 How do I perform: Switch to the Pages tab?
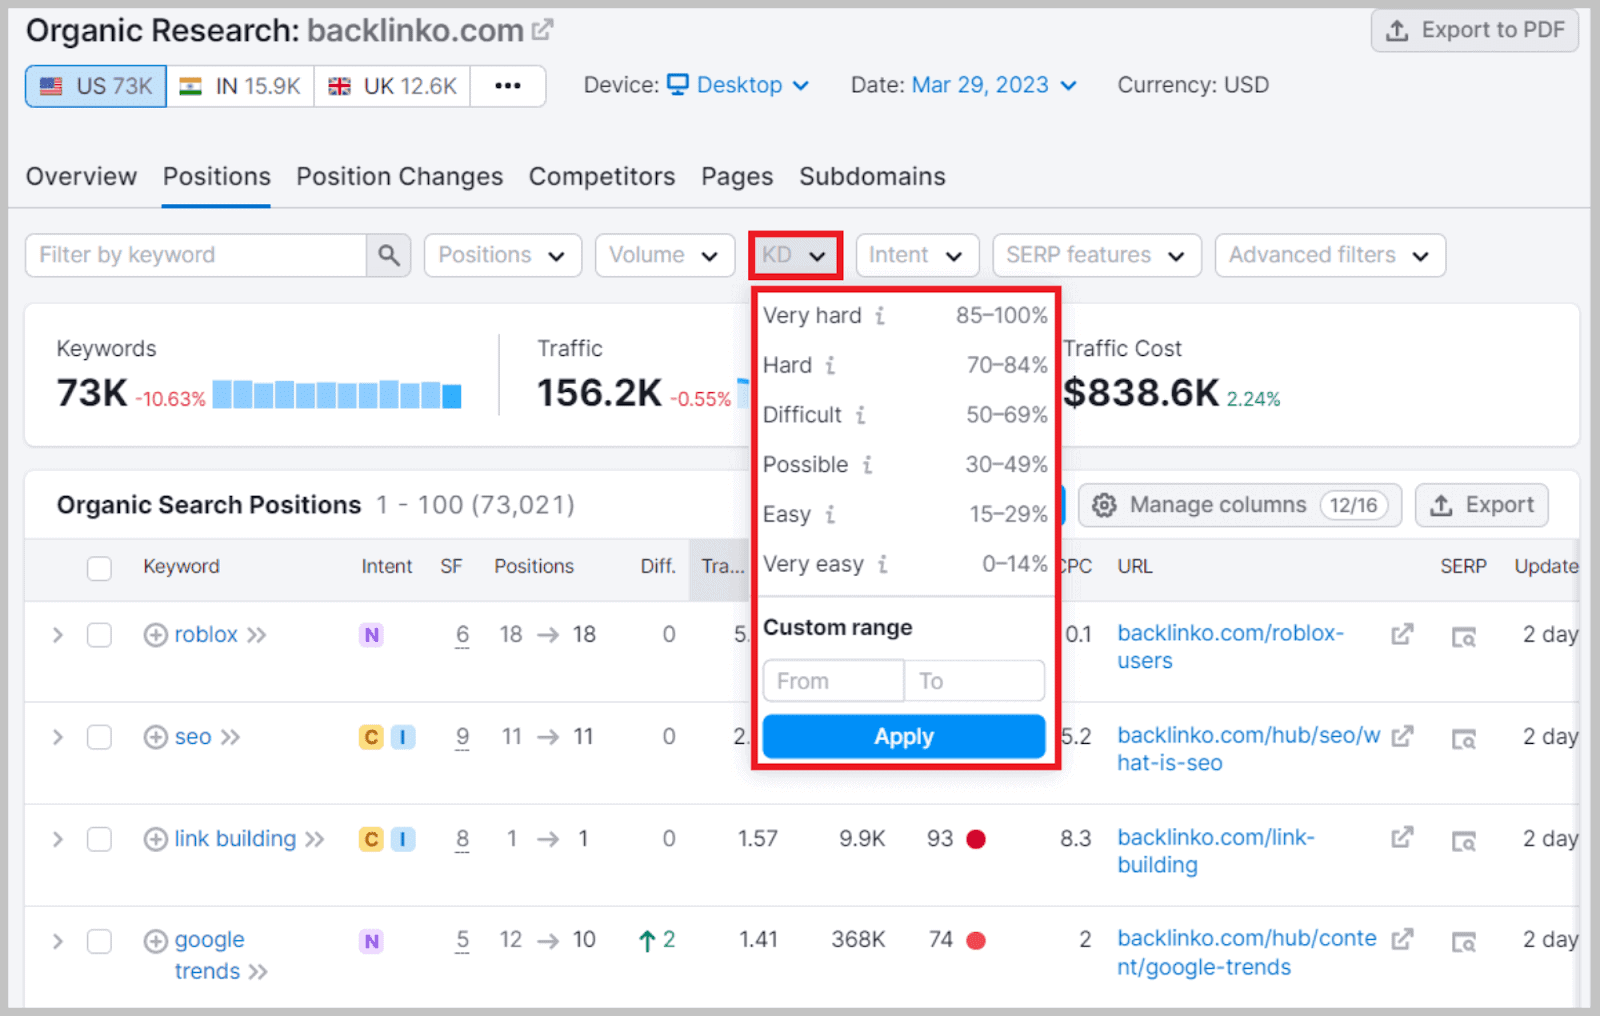click(x=737, y=177)
